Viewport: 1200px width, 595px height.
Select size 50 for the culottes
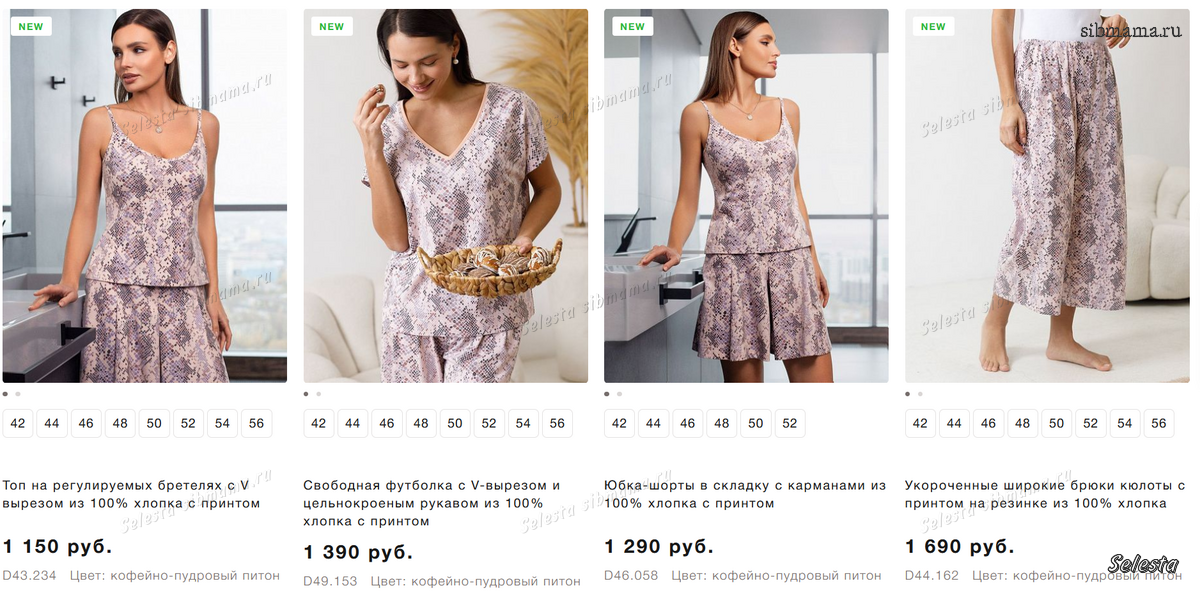pyautogui.click(x=1056, y=423)
